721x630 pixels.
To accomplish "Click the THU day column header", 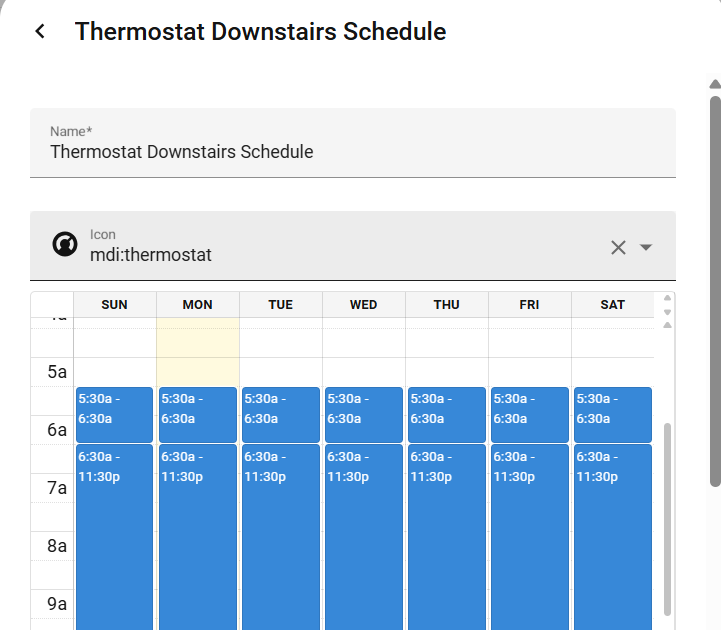I will point(447,305).
